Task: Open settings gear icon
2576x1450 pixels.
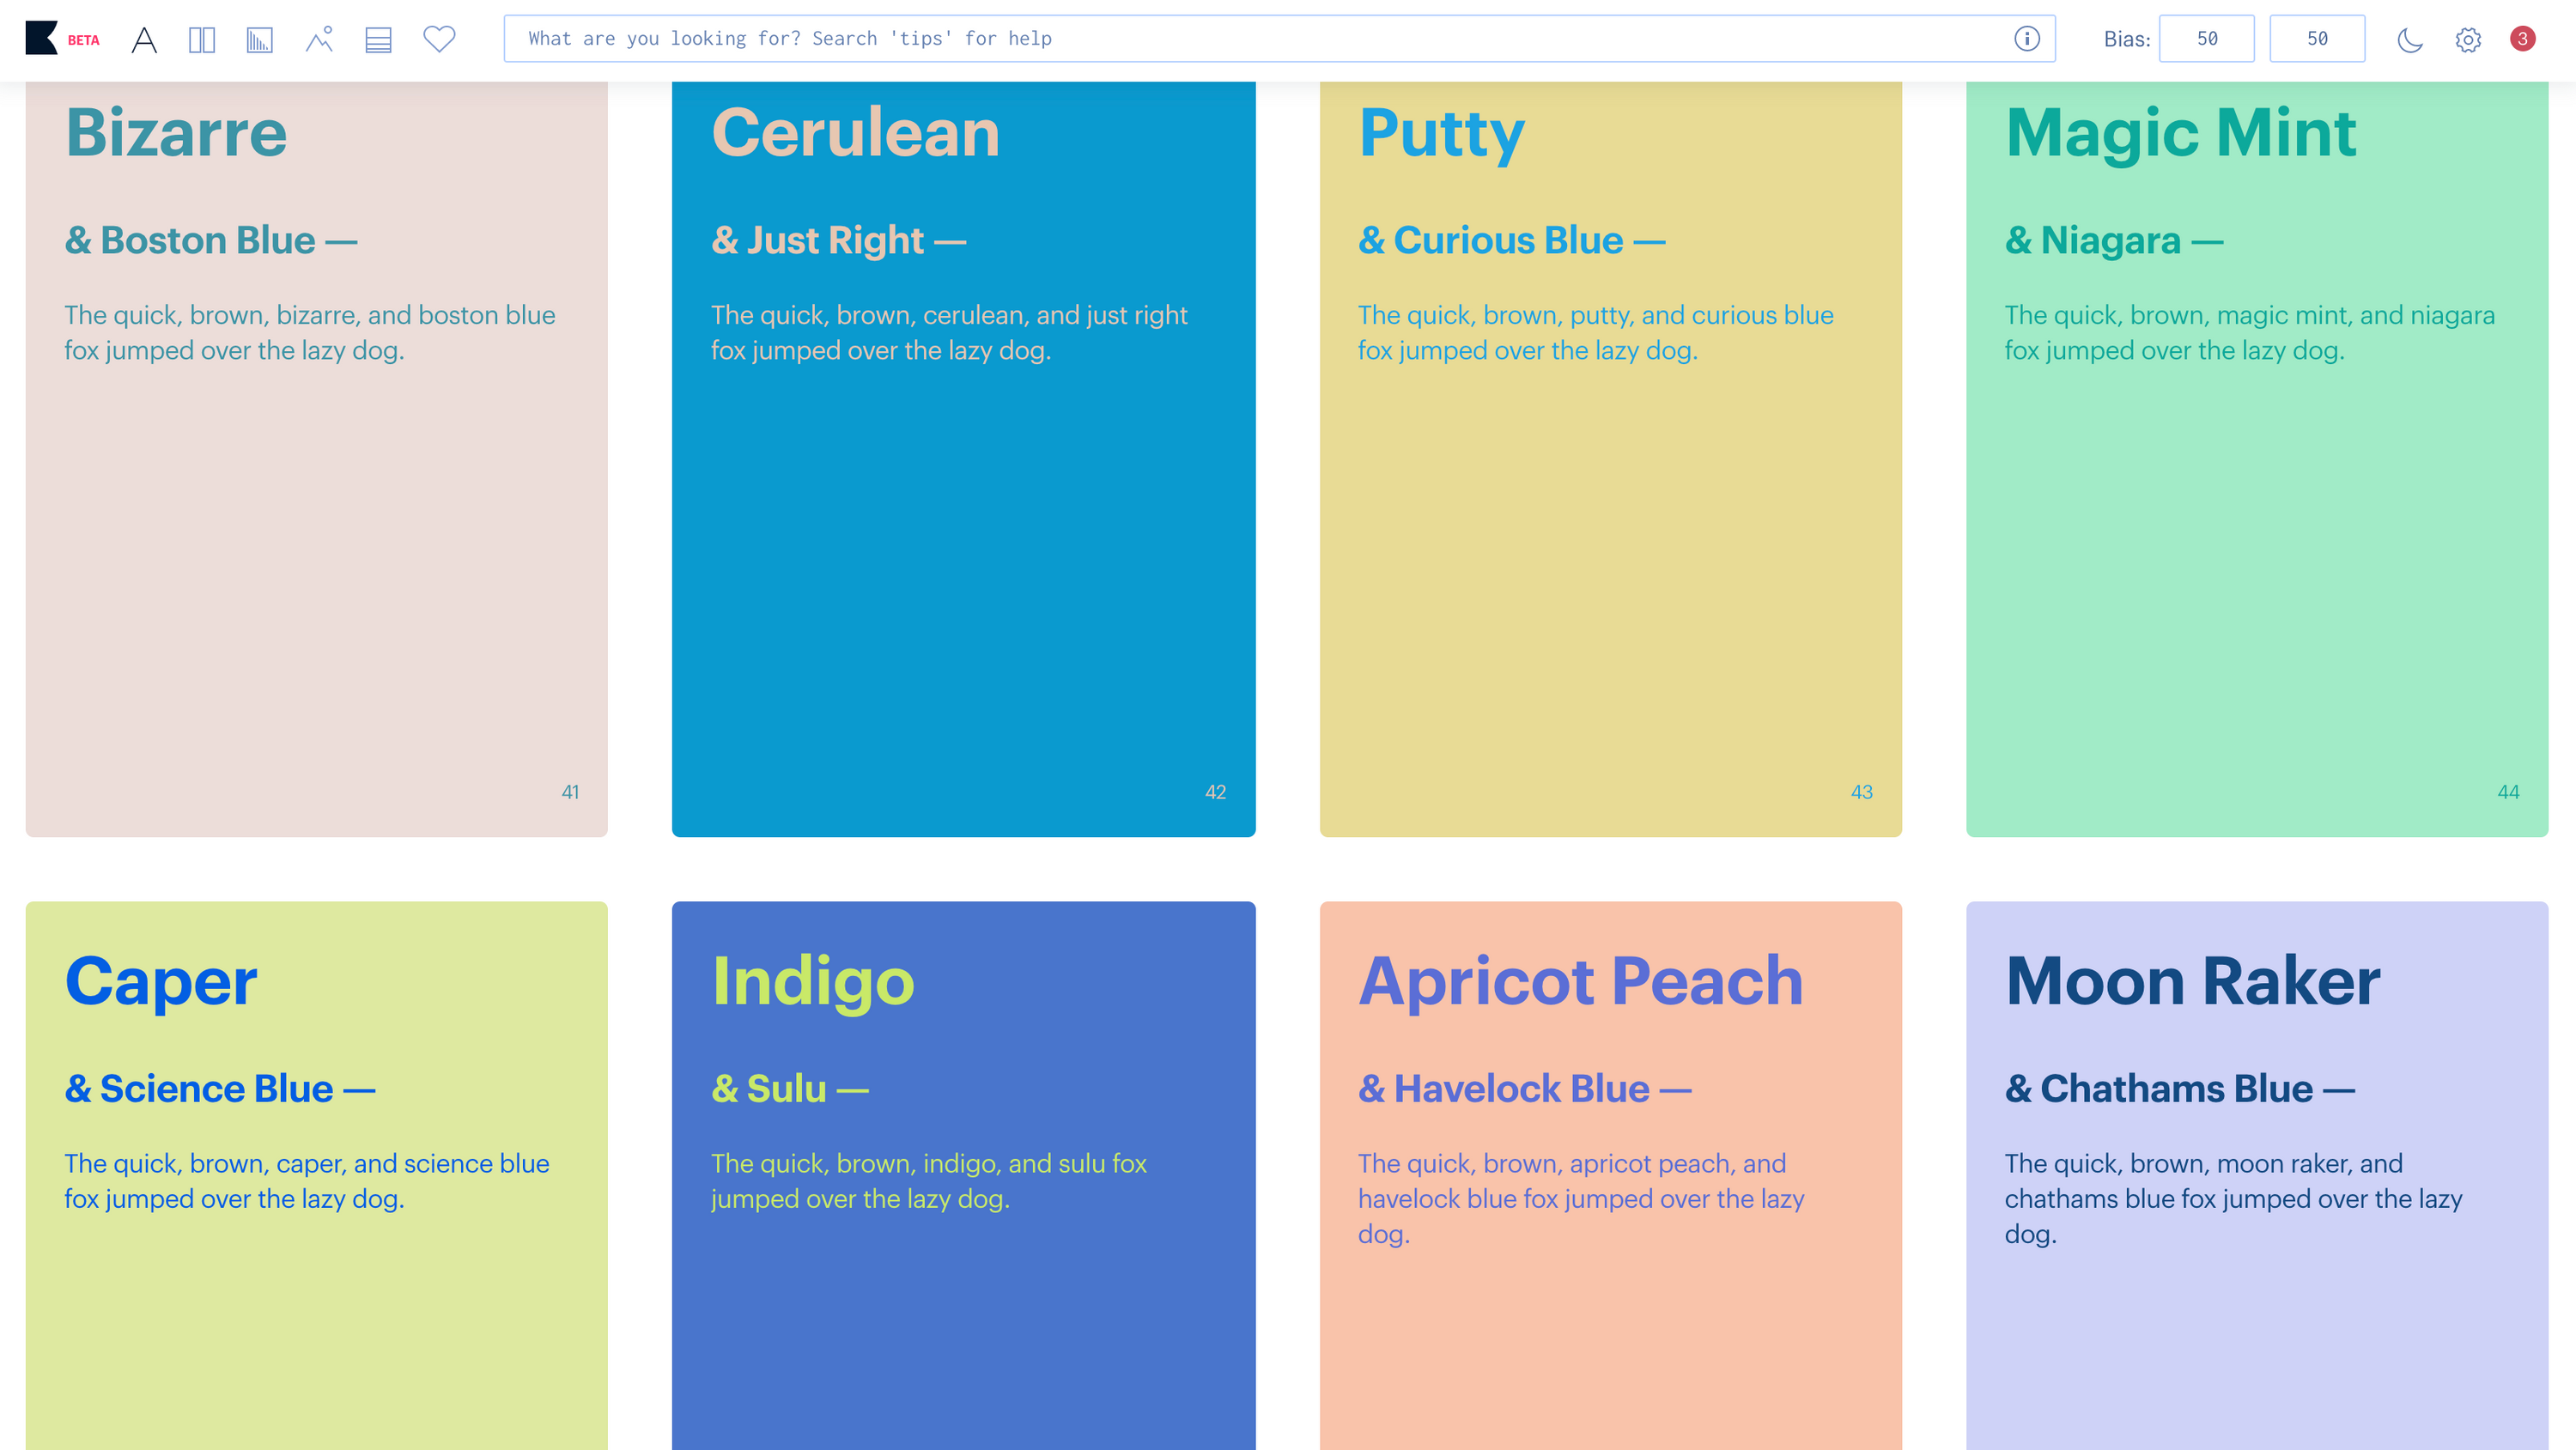Action: pyautogui.click(x=2468, y=39)
